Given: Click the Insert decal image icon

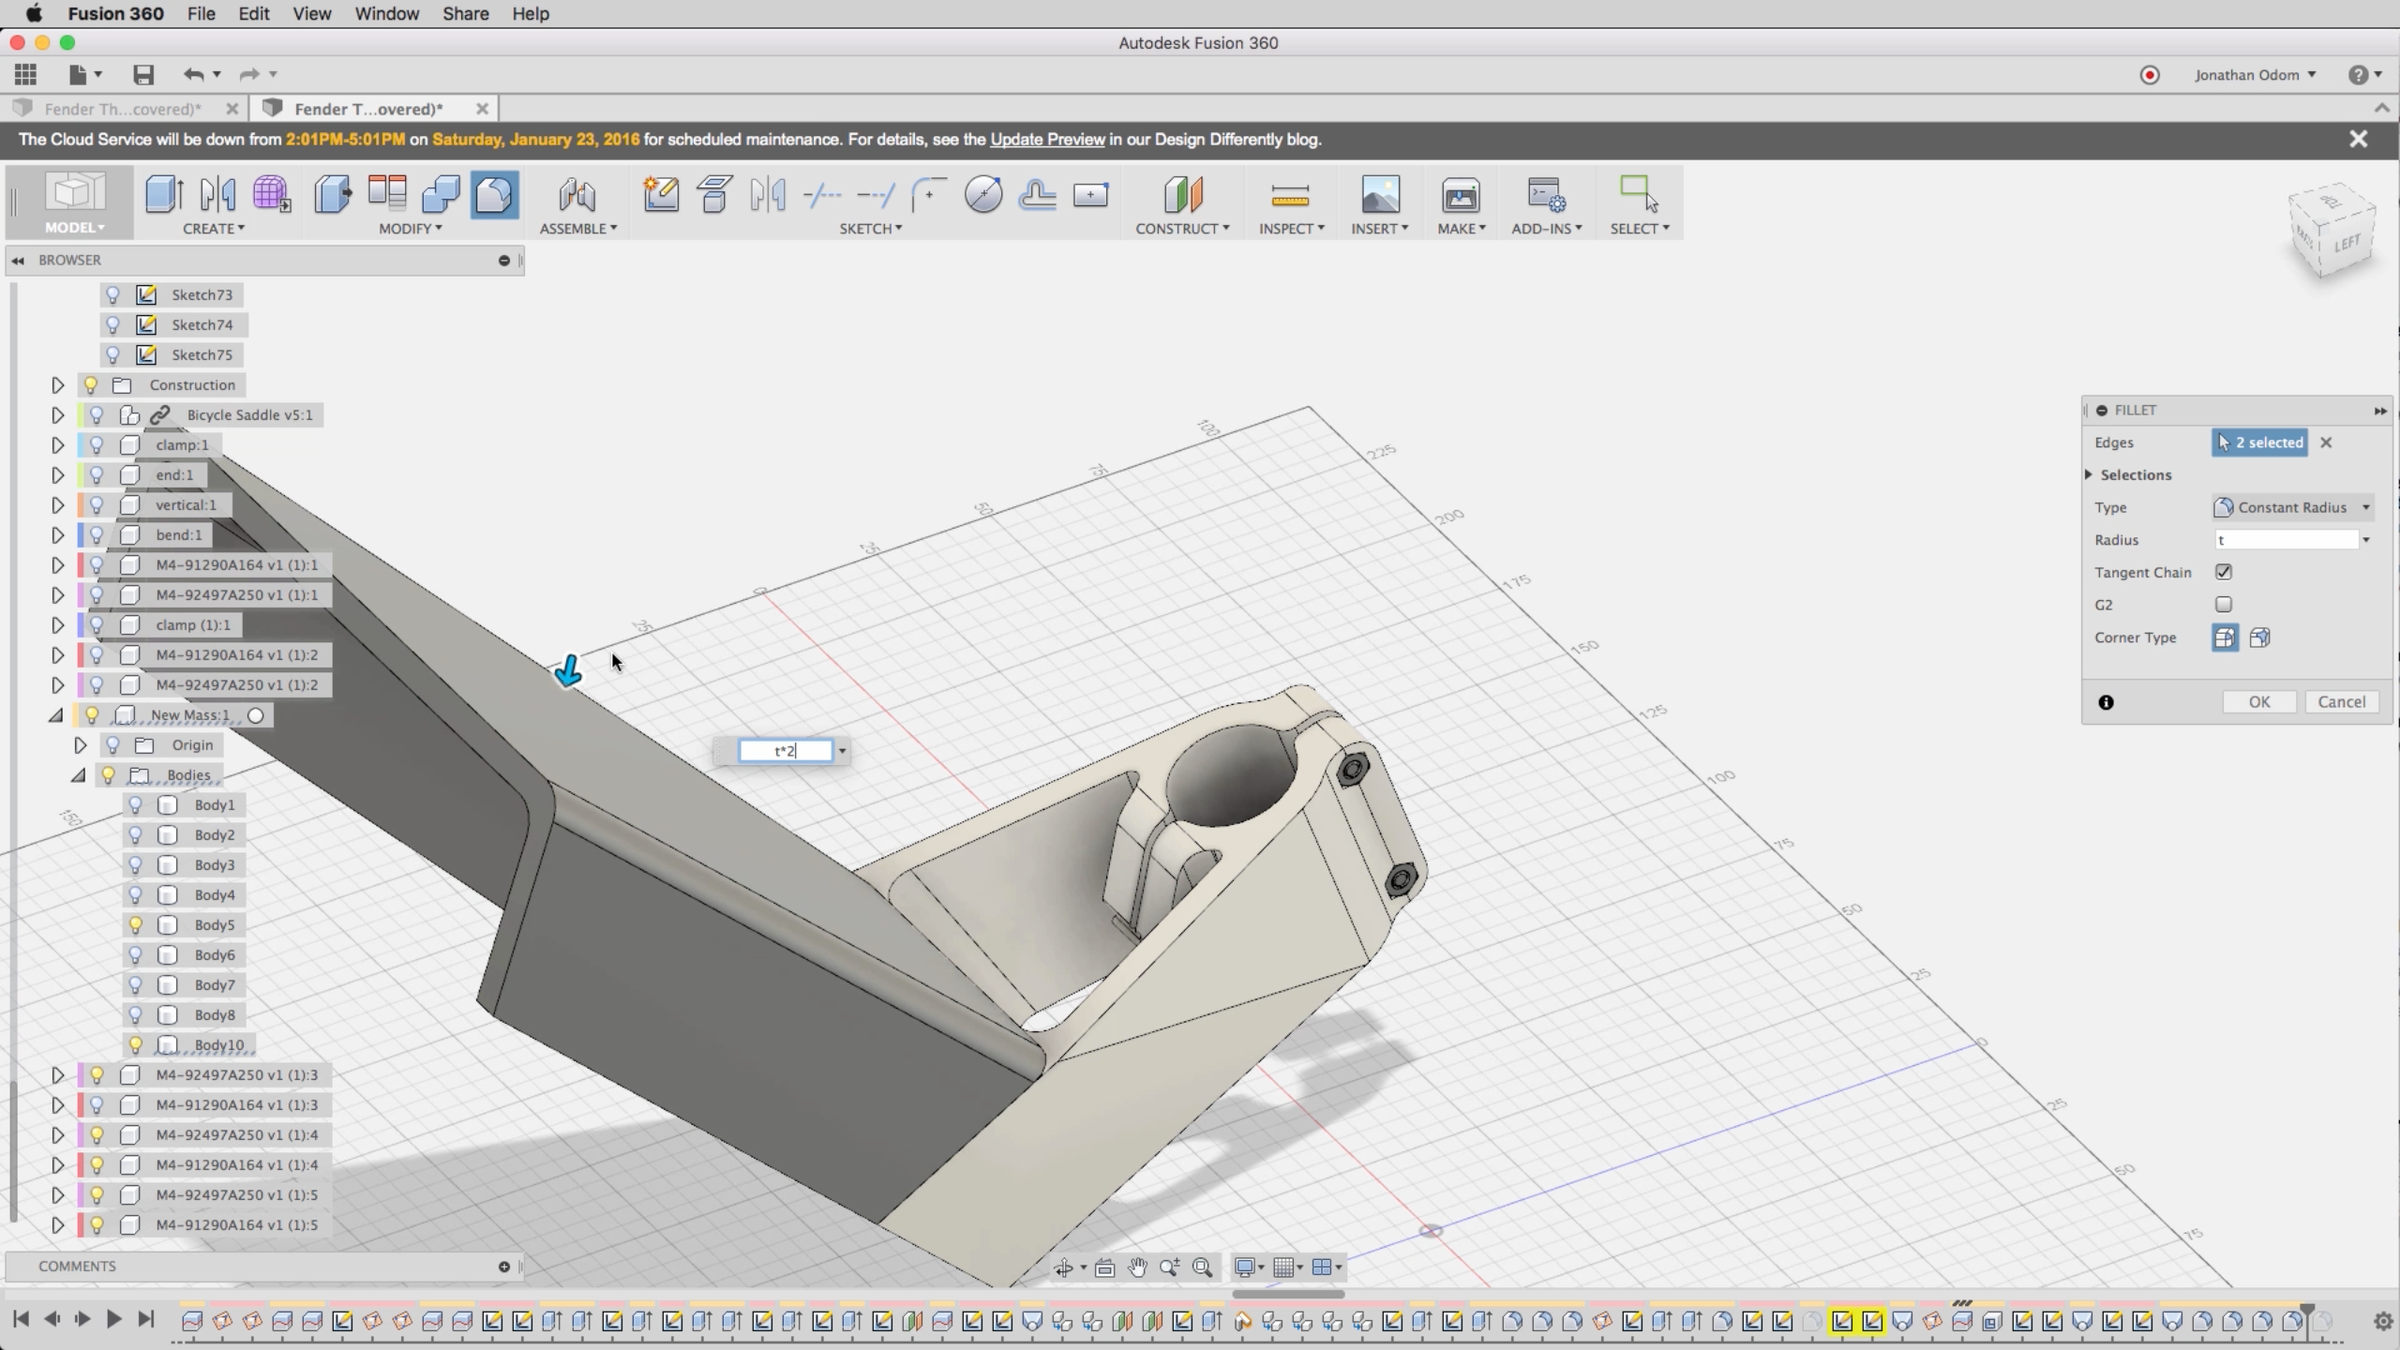Looking at the screenshot, I should point(1380,194).
